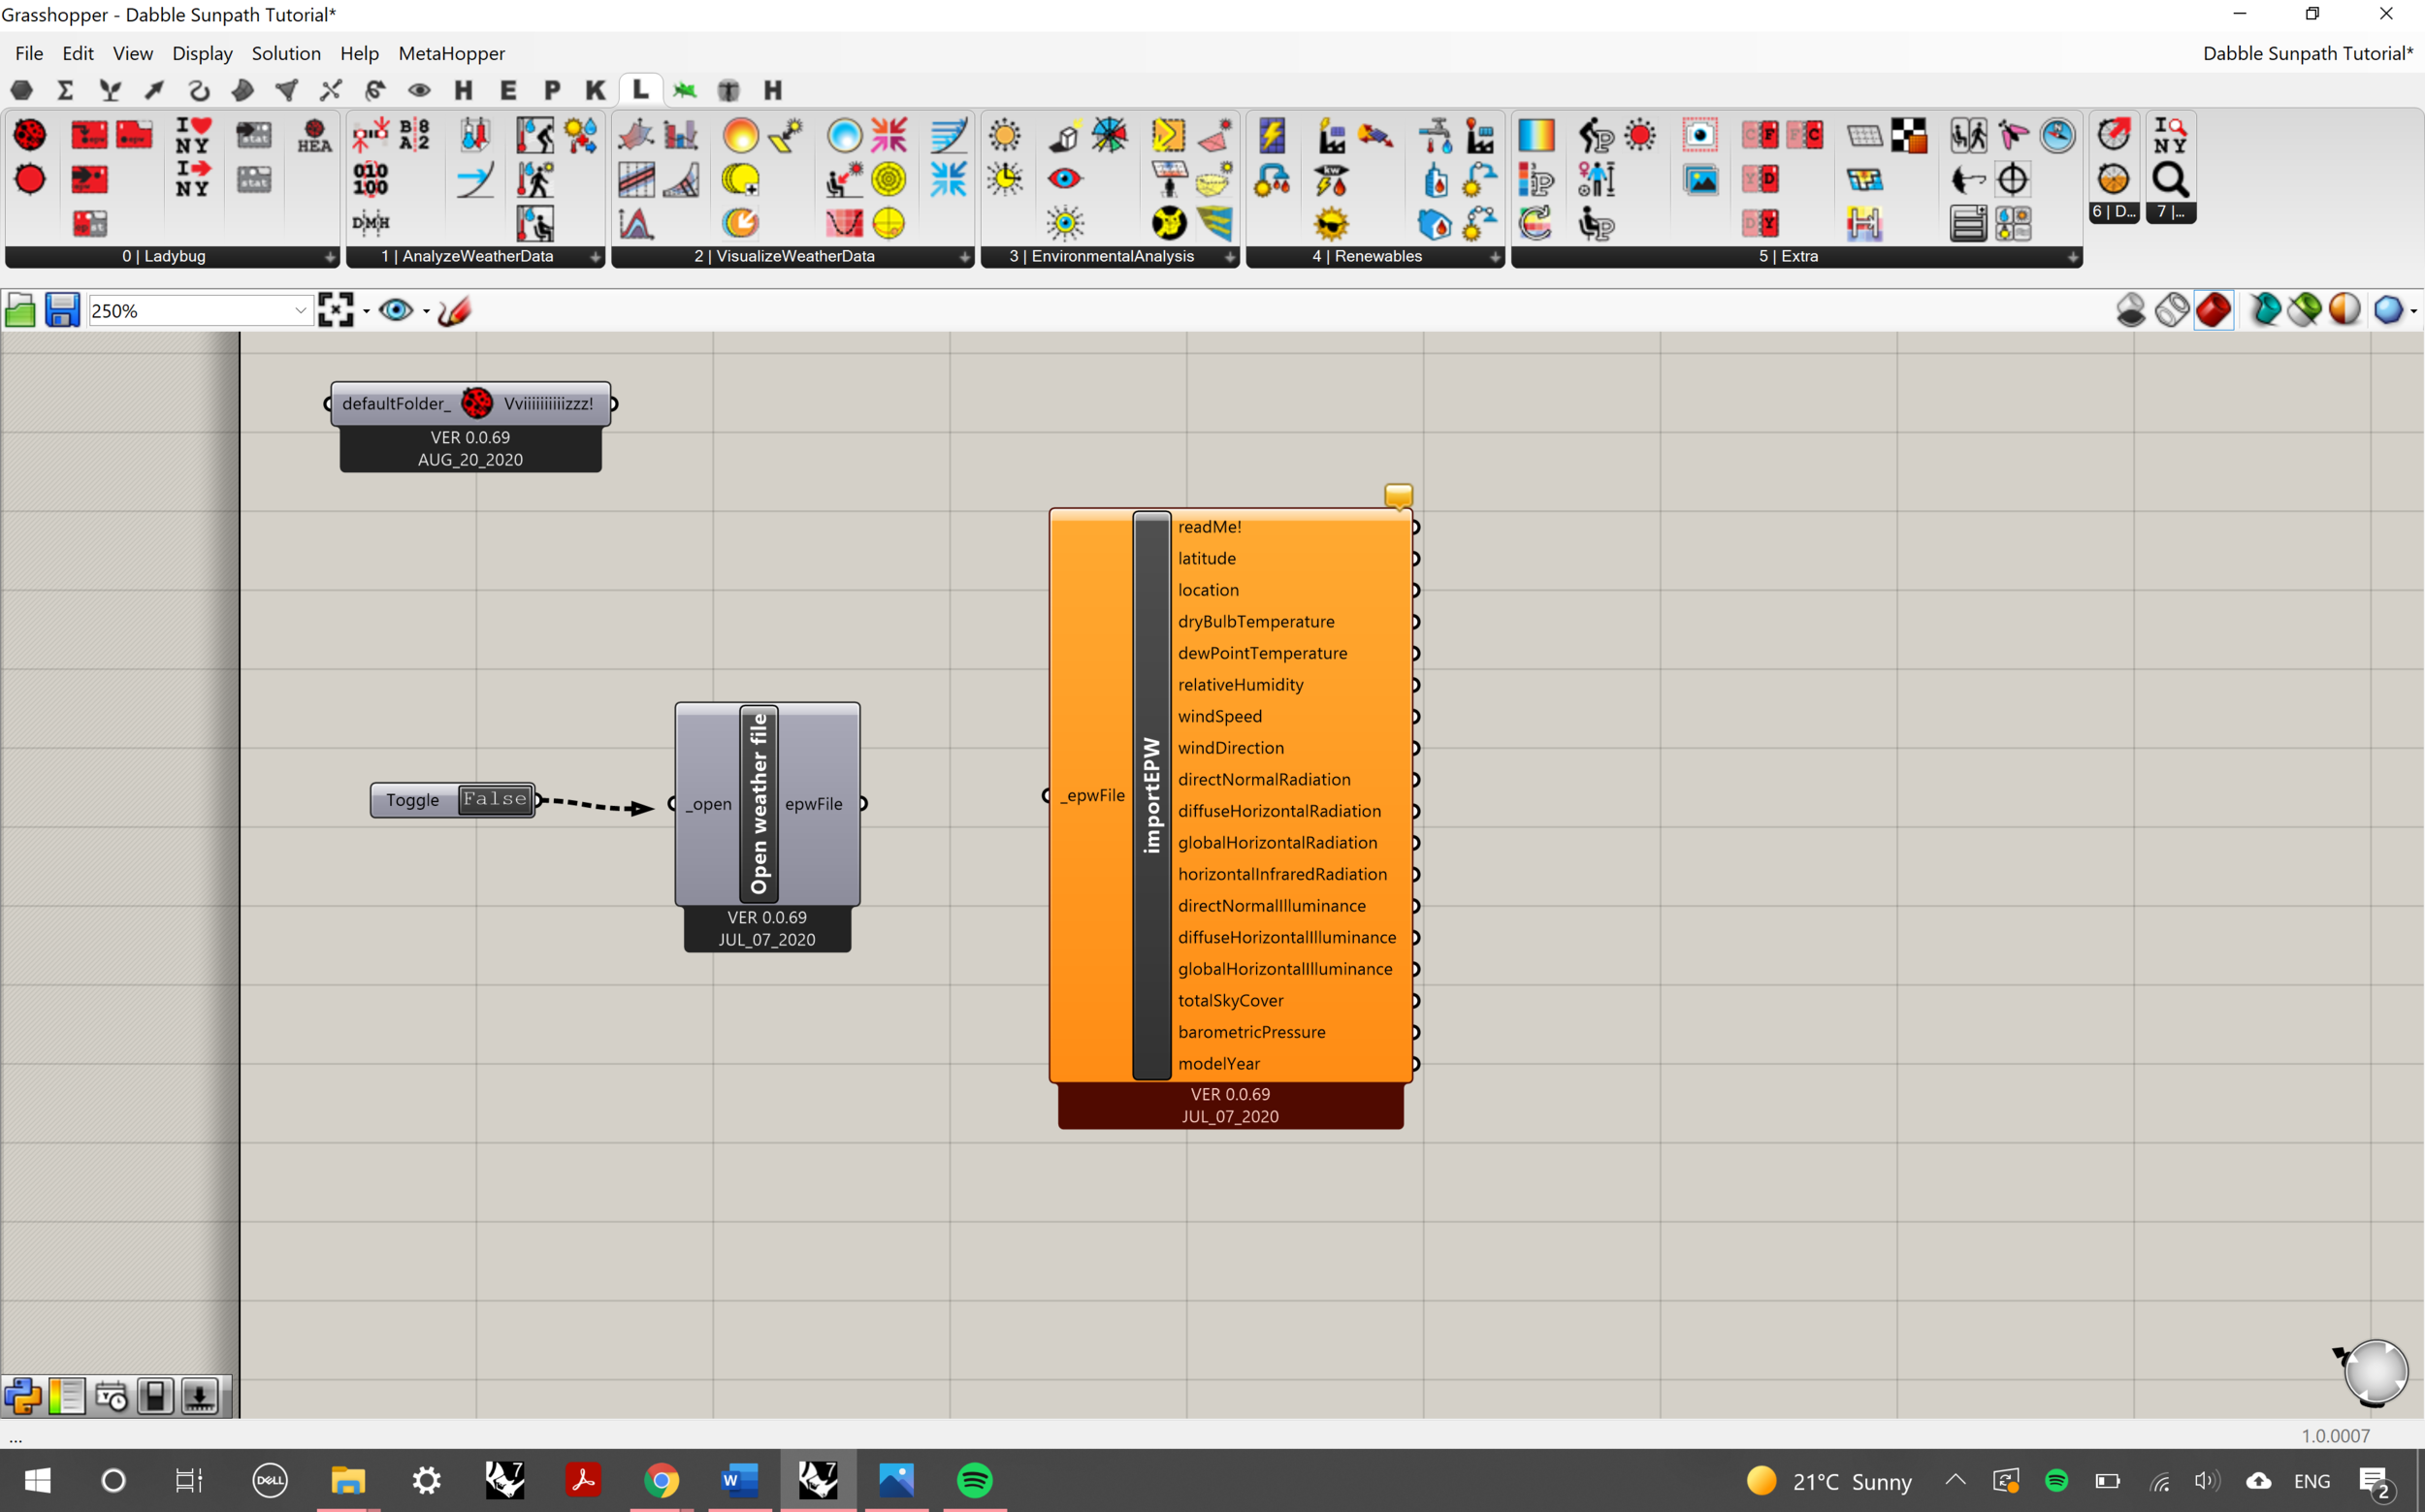The width and height of the screenshot is (2425, 1512).
Task: Click the Python script icon at the canvas bottom left
Action: coord(23,1396)
